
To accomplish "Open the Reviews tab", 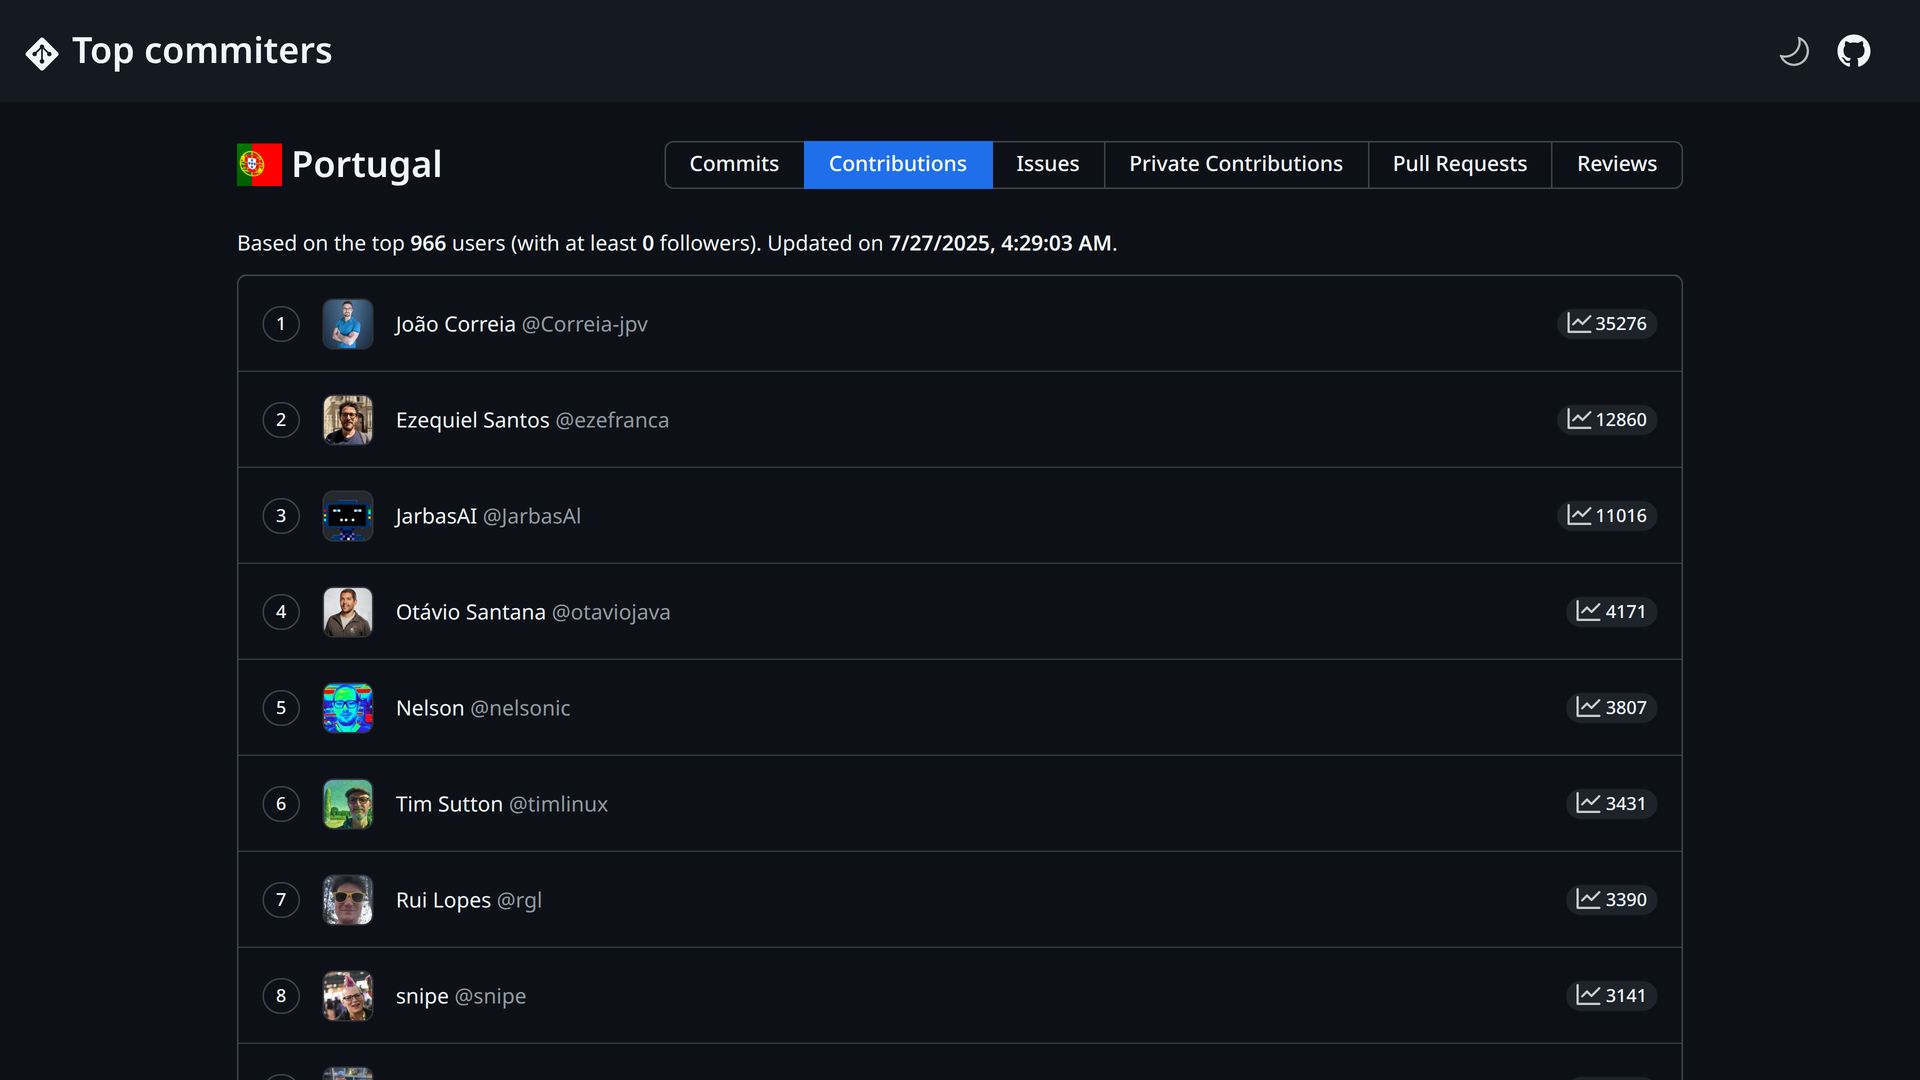I will [x=1616, y=164].
